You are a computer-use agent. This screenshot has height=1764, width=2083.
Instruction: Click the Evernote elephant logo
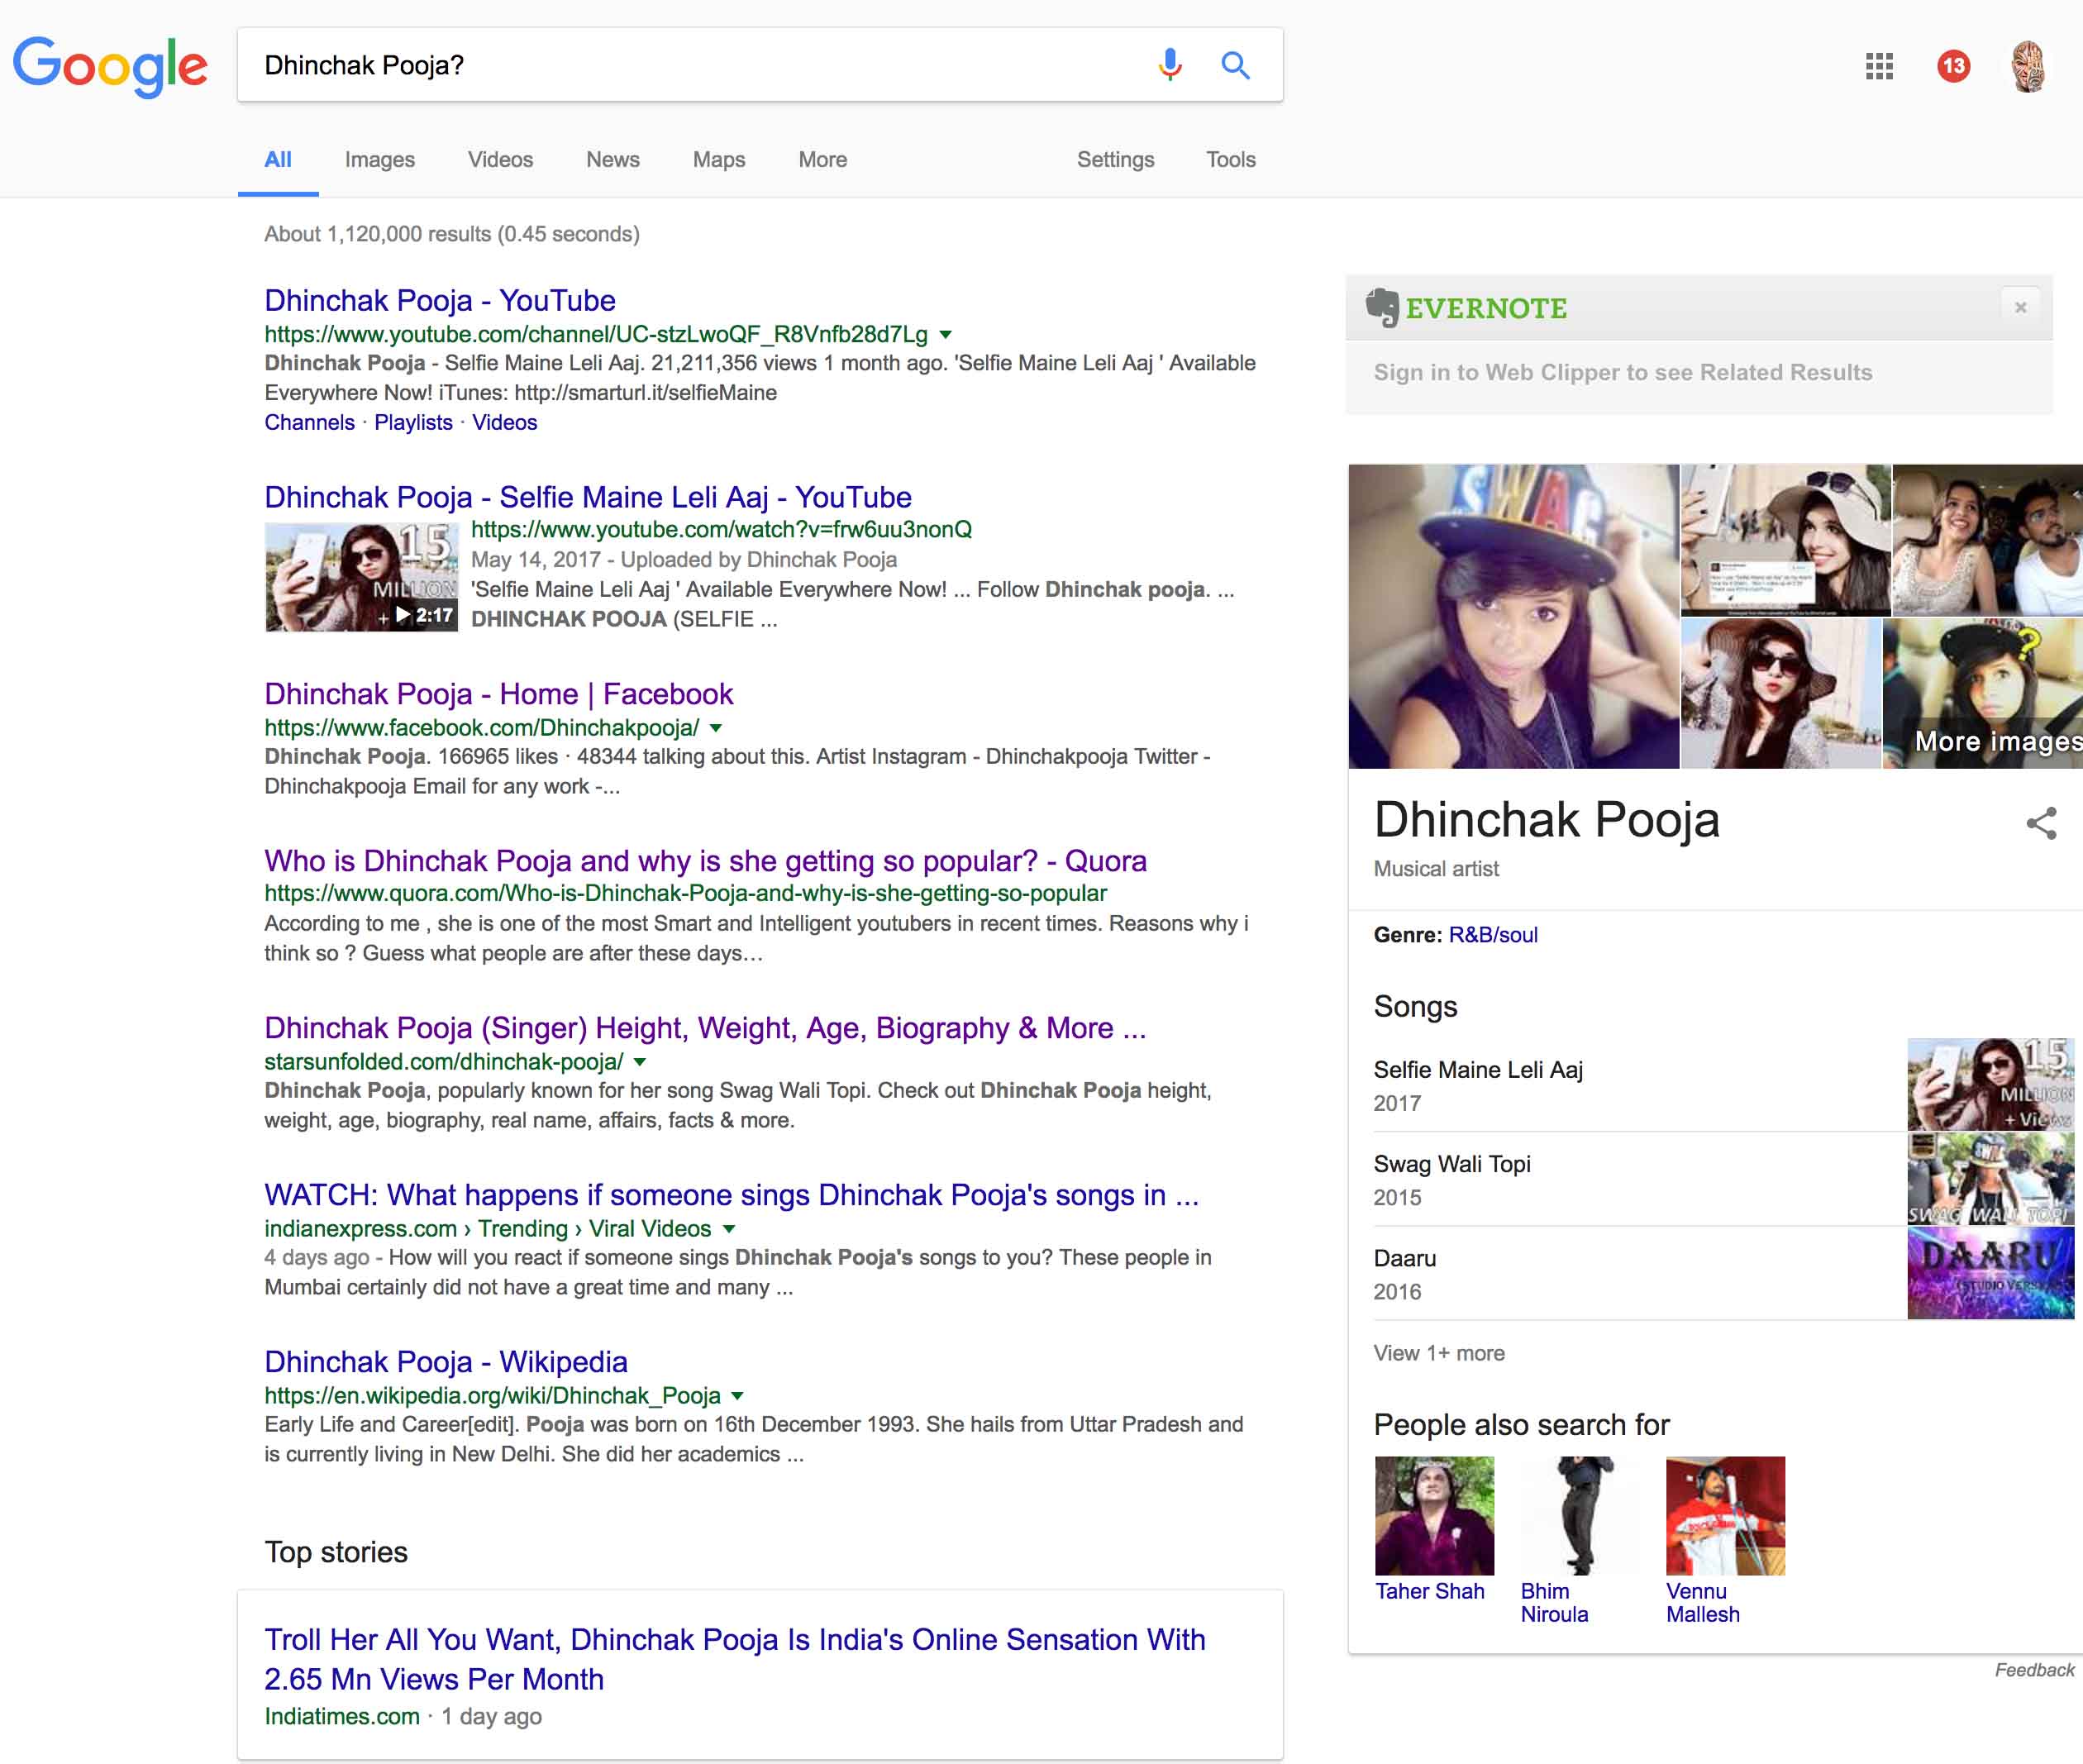click(x=1383, y=308)
